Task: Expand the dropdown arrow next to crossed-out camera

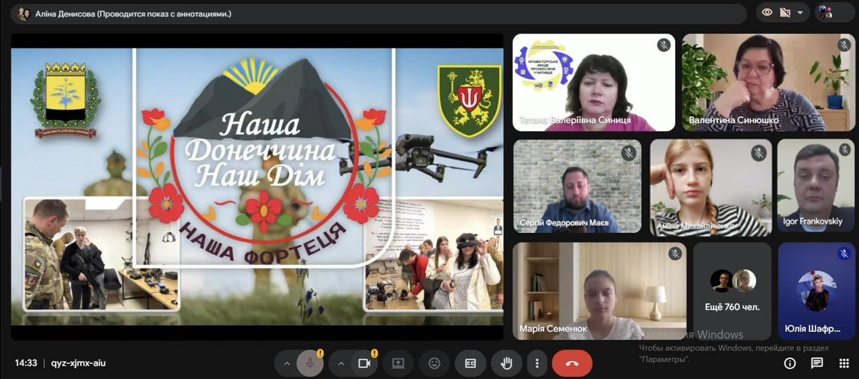Action: click(x=800, y=13)
